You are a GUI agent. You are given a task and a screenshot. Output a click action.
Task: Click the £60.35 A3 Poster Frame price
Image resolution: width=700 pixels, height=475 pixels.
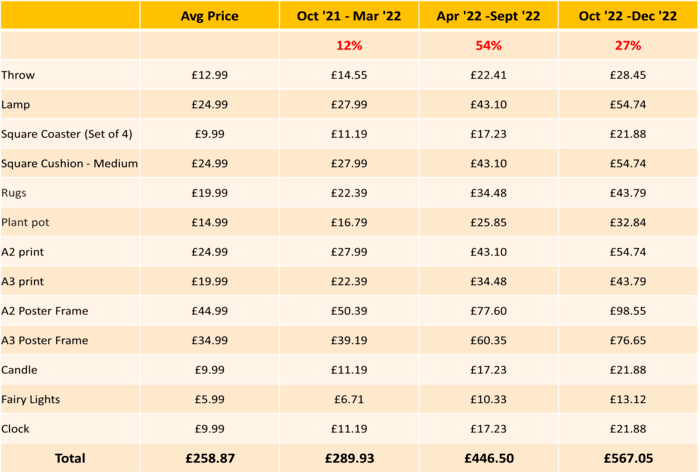(488, 340)
